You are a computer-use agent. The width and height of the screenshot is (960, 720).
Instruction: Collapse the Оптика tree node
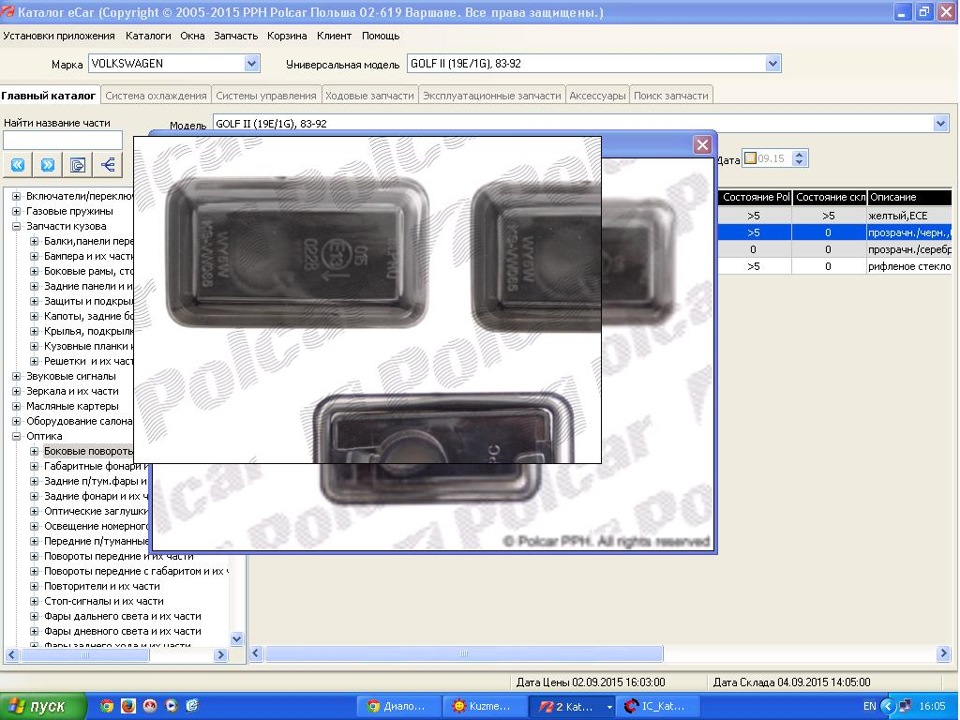[x=17, y=436]
